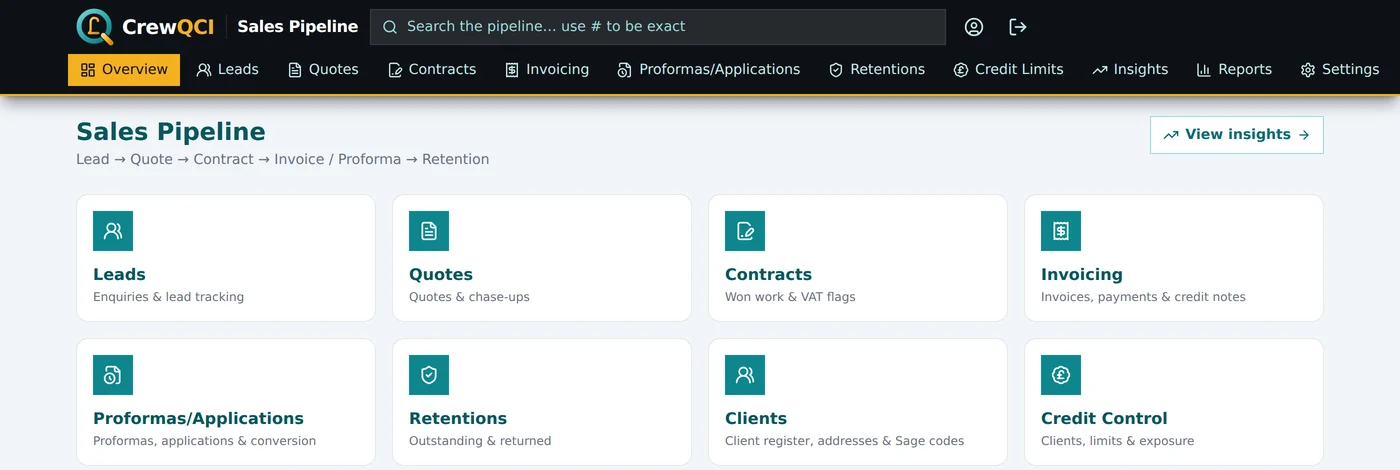Click the 'Sales Pipeline' page heading
The height and width of the screenshot is (470, 1400).
tap(171, 132)
